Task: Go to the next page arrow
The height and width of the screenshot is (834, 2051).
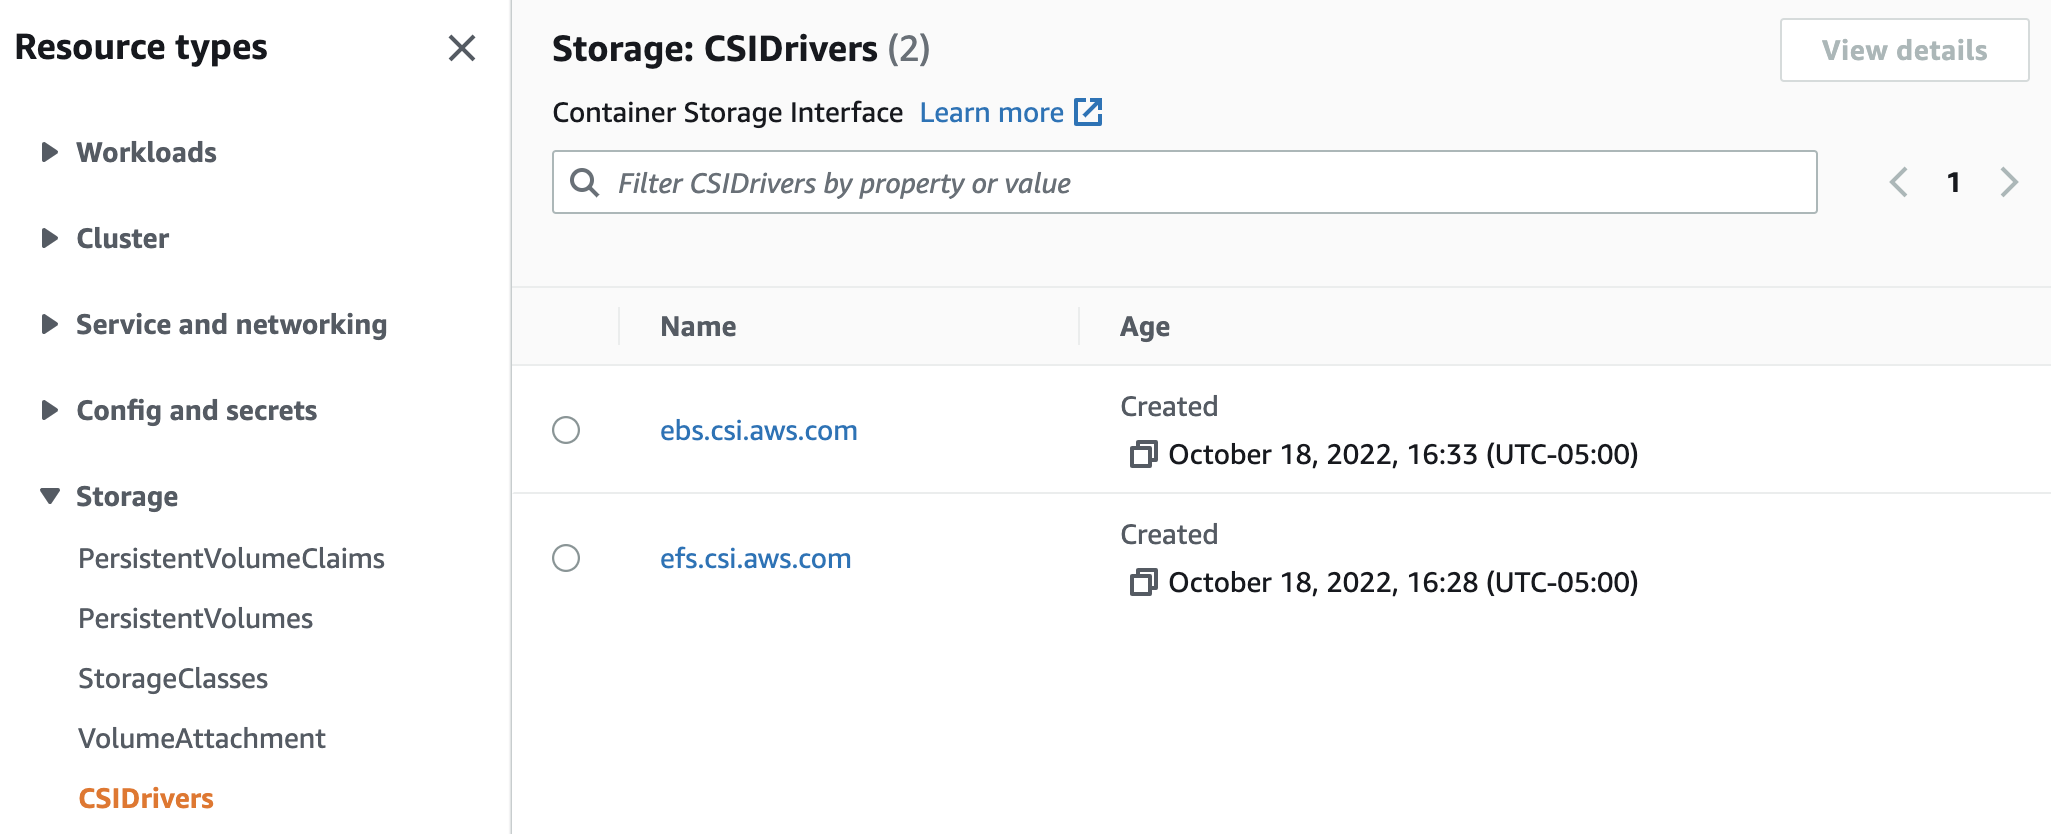Action: coord(2008,182)
